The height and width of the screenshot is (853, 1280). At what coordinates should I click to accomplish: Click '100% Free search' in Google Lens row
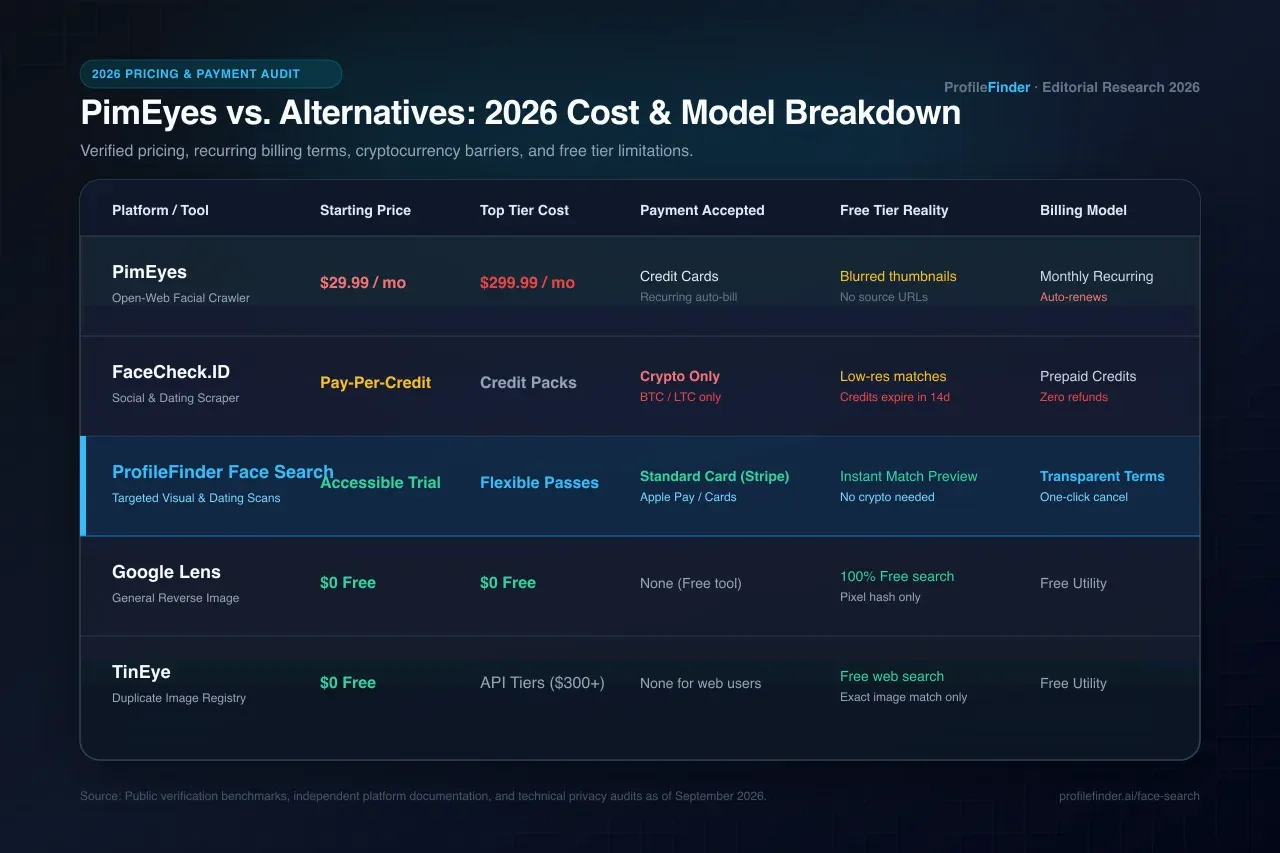(897, 576)
